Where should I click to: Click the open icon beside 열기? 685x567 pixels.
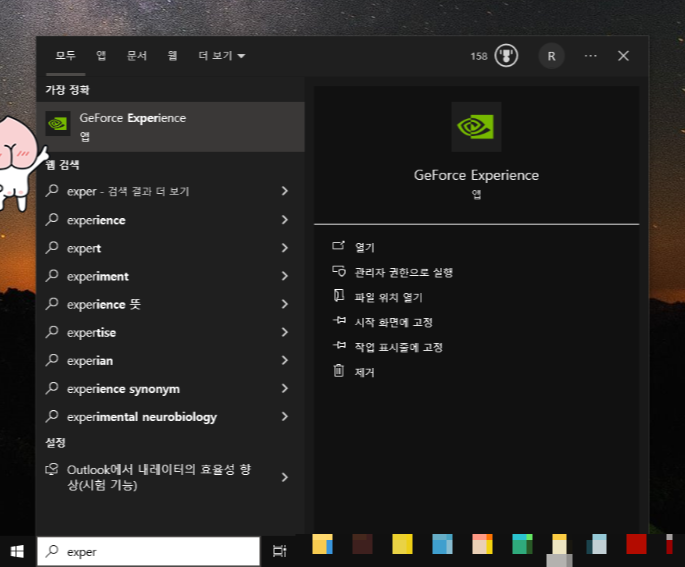point(339,245)
